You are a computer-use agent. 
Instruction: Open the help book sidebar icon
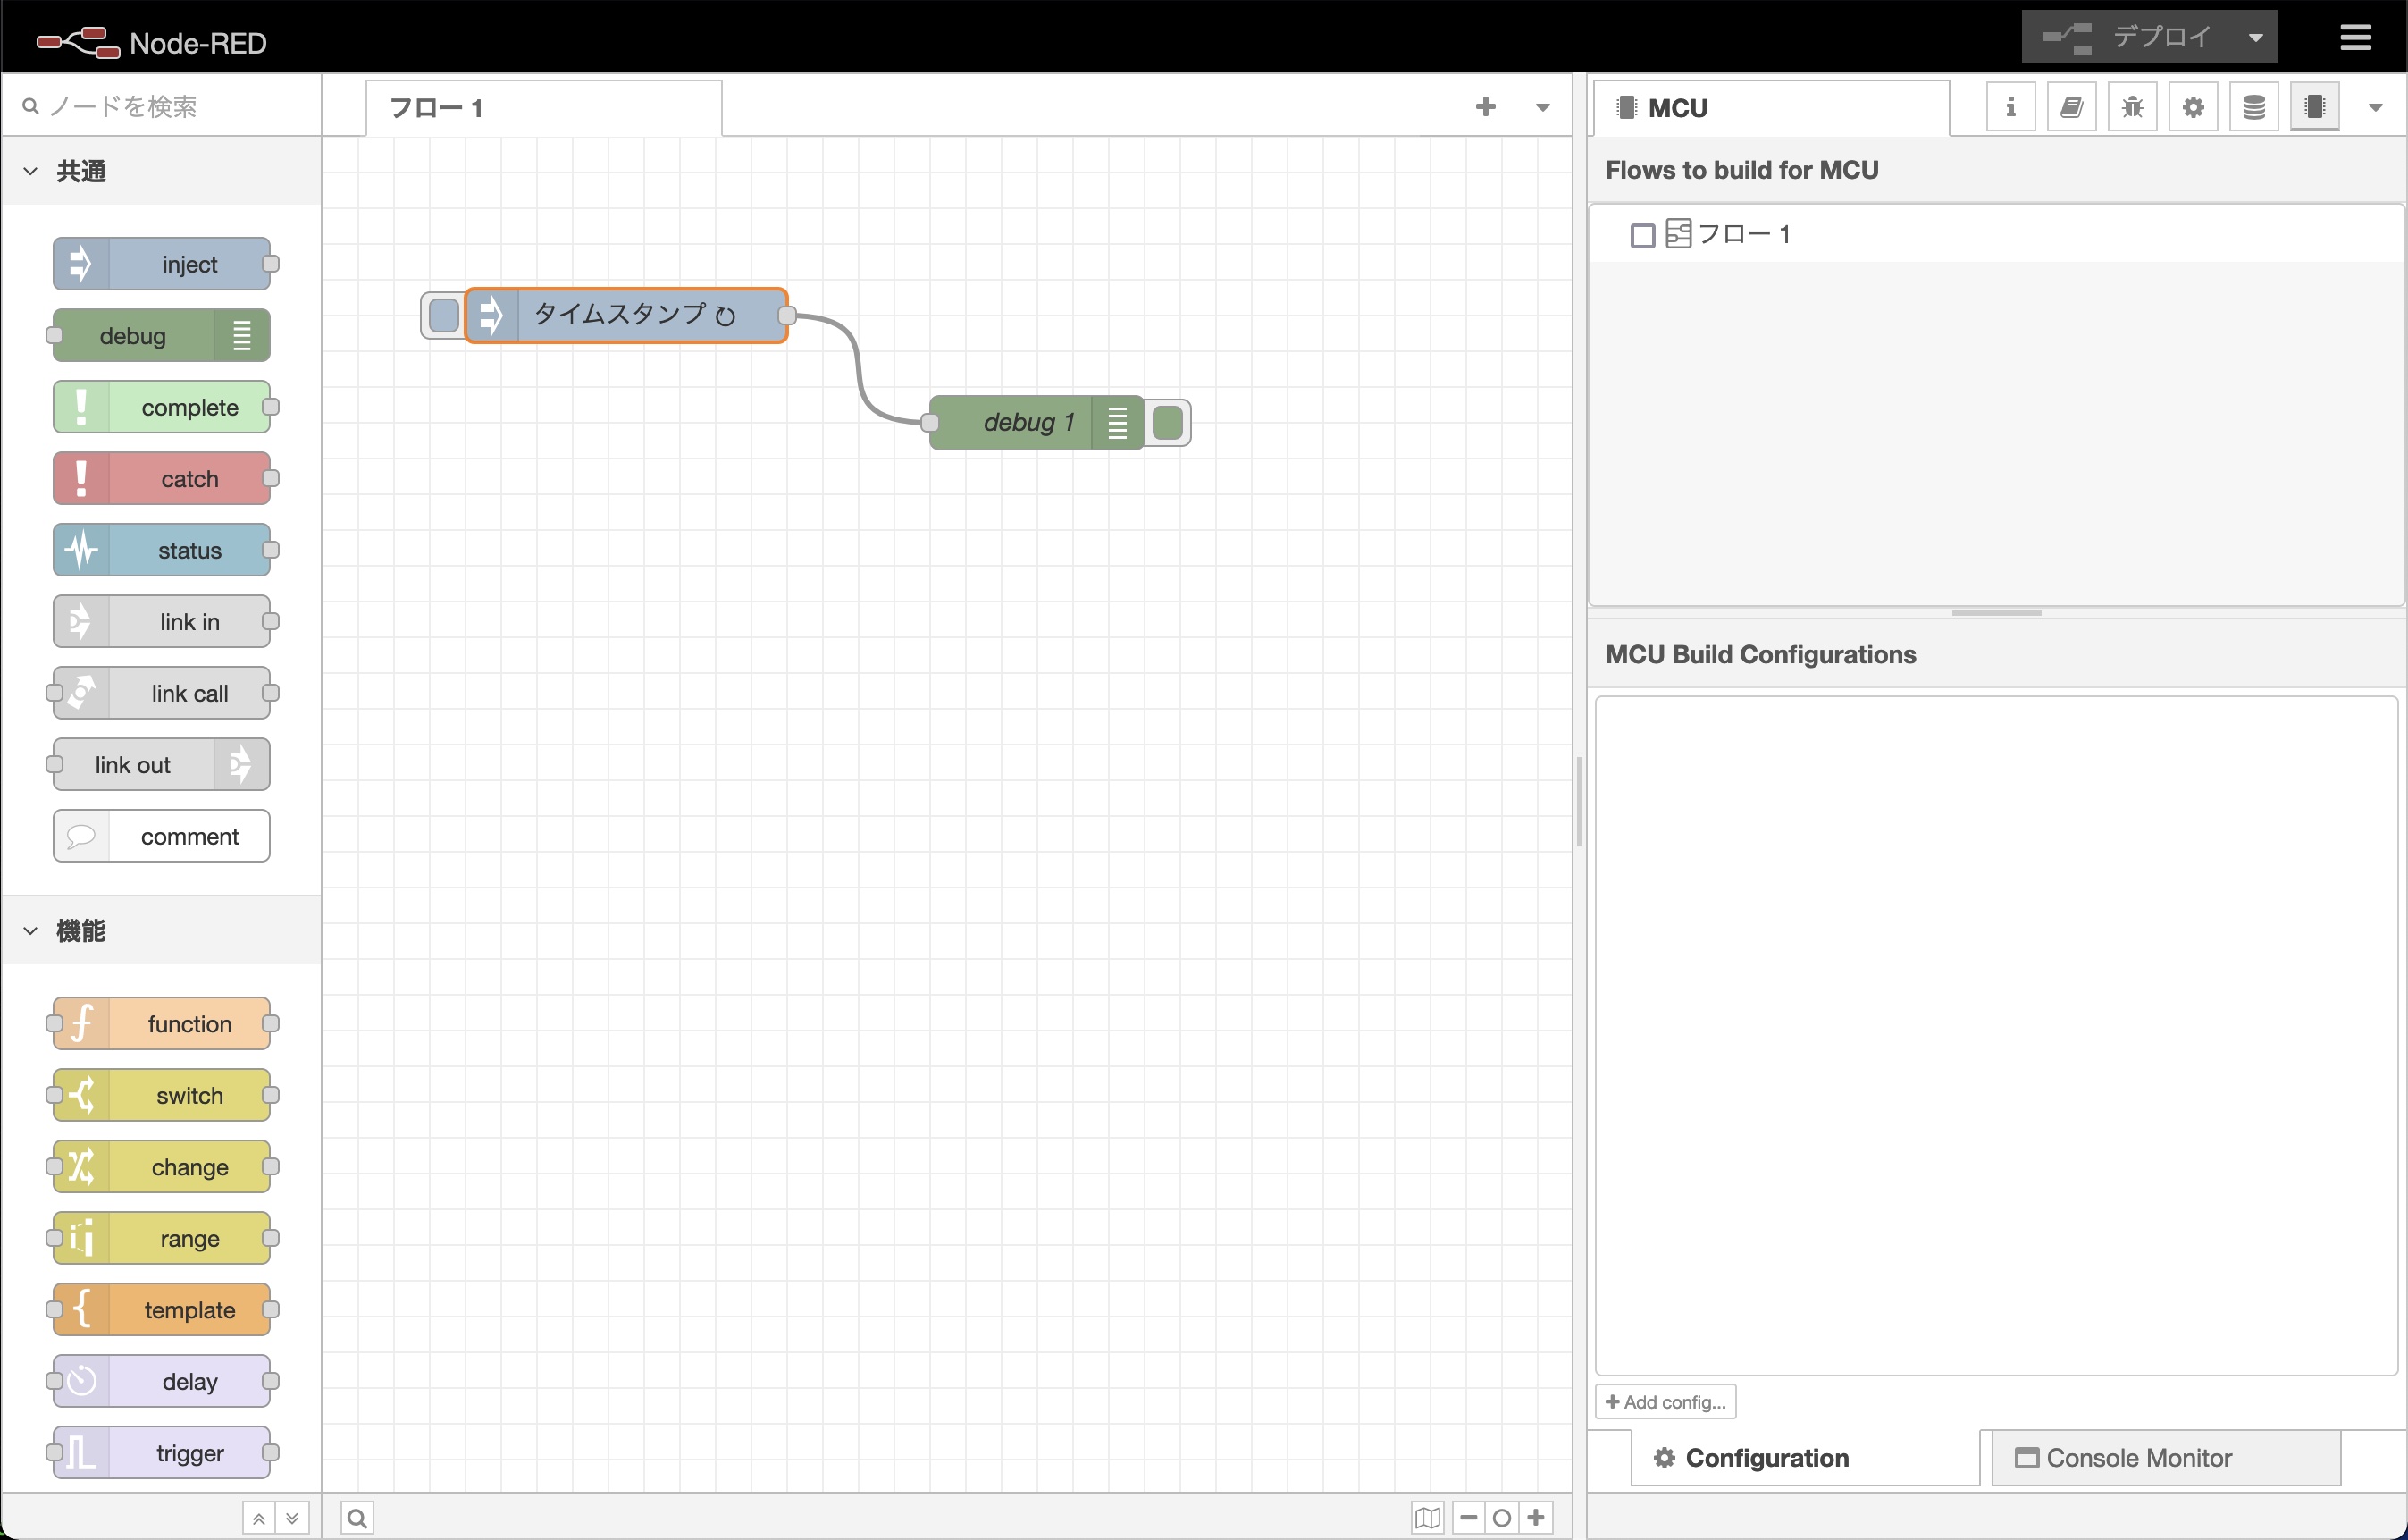[2071, 107]
